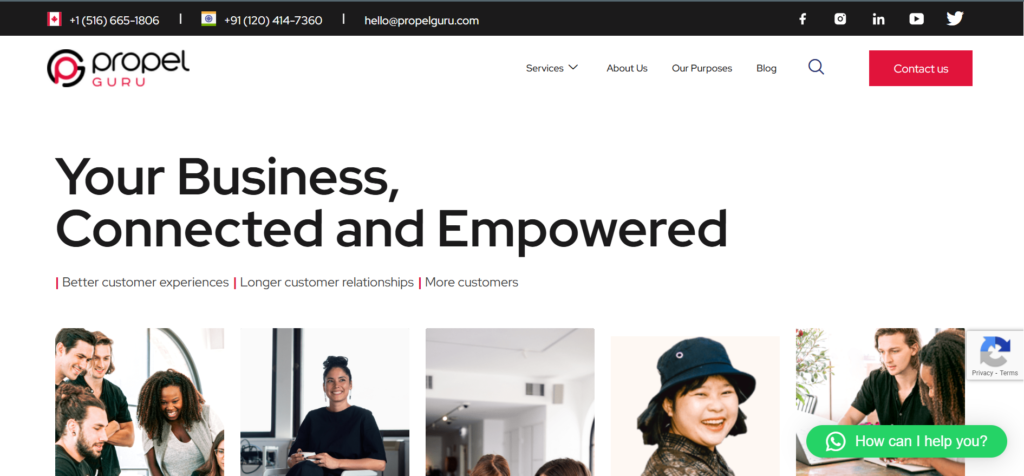Click the Propel Guru logo
1024x476 pixels.
pyautogui.click(x=118, y=68)
